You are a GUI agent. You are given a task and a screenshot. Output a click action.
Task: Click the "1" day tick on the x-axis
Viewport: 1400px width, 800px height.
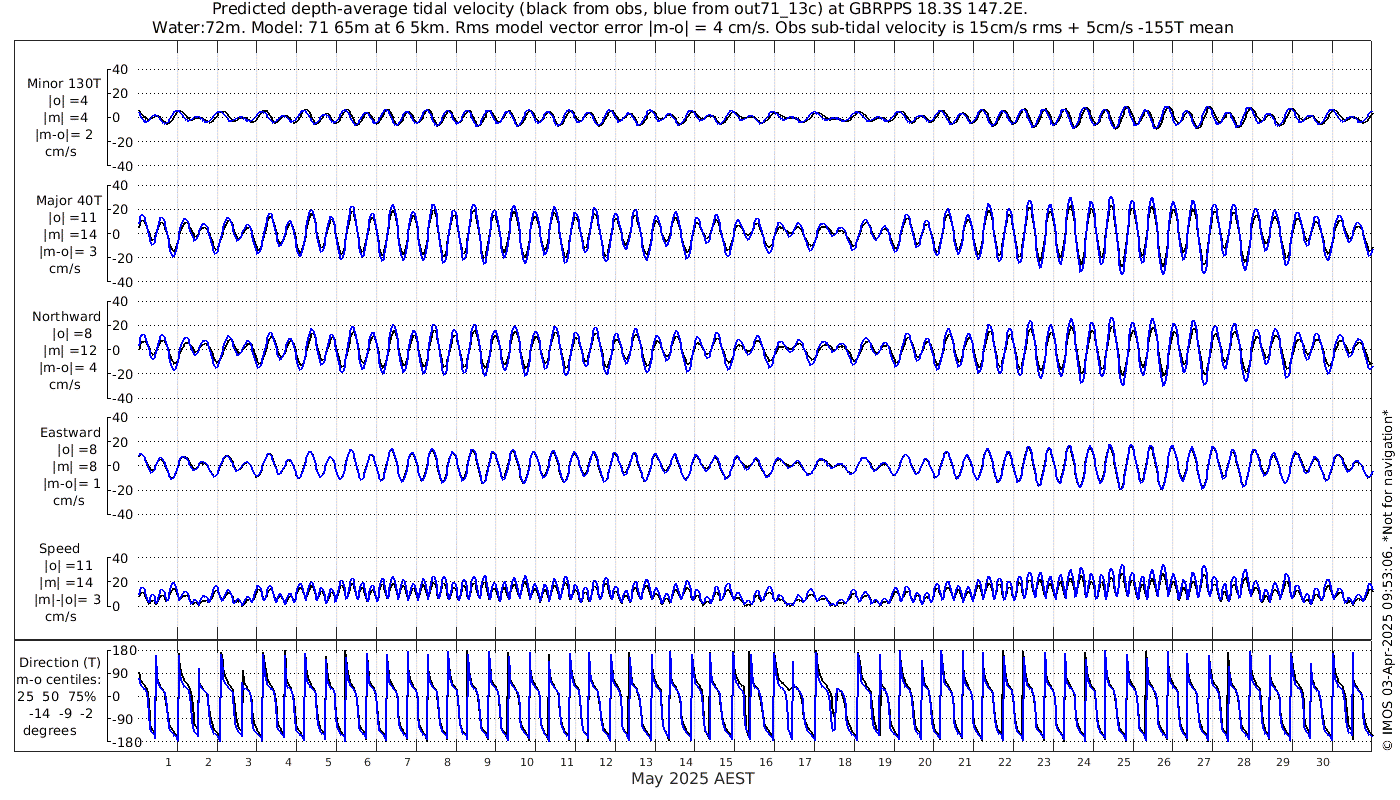168,762
